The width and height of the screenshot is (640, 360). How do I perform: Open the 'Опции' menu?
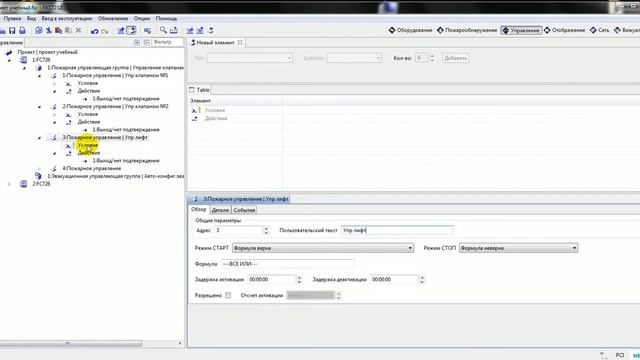142,19
